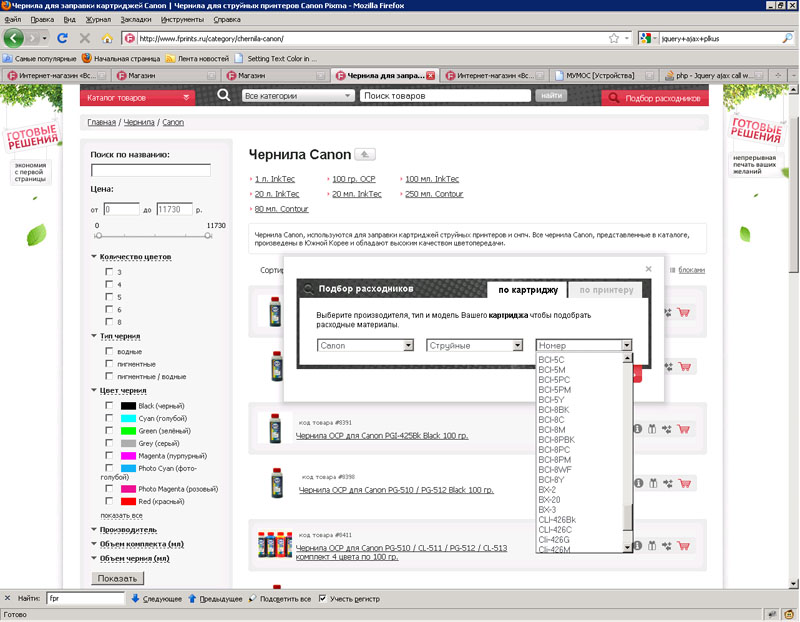Image resolution: width=800 pixels, height=622 pixels.
Task: Close the find bar with X icon
Action: click(7, 598)
